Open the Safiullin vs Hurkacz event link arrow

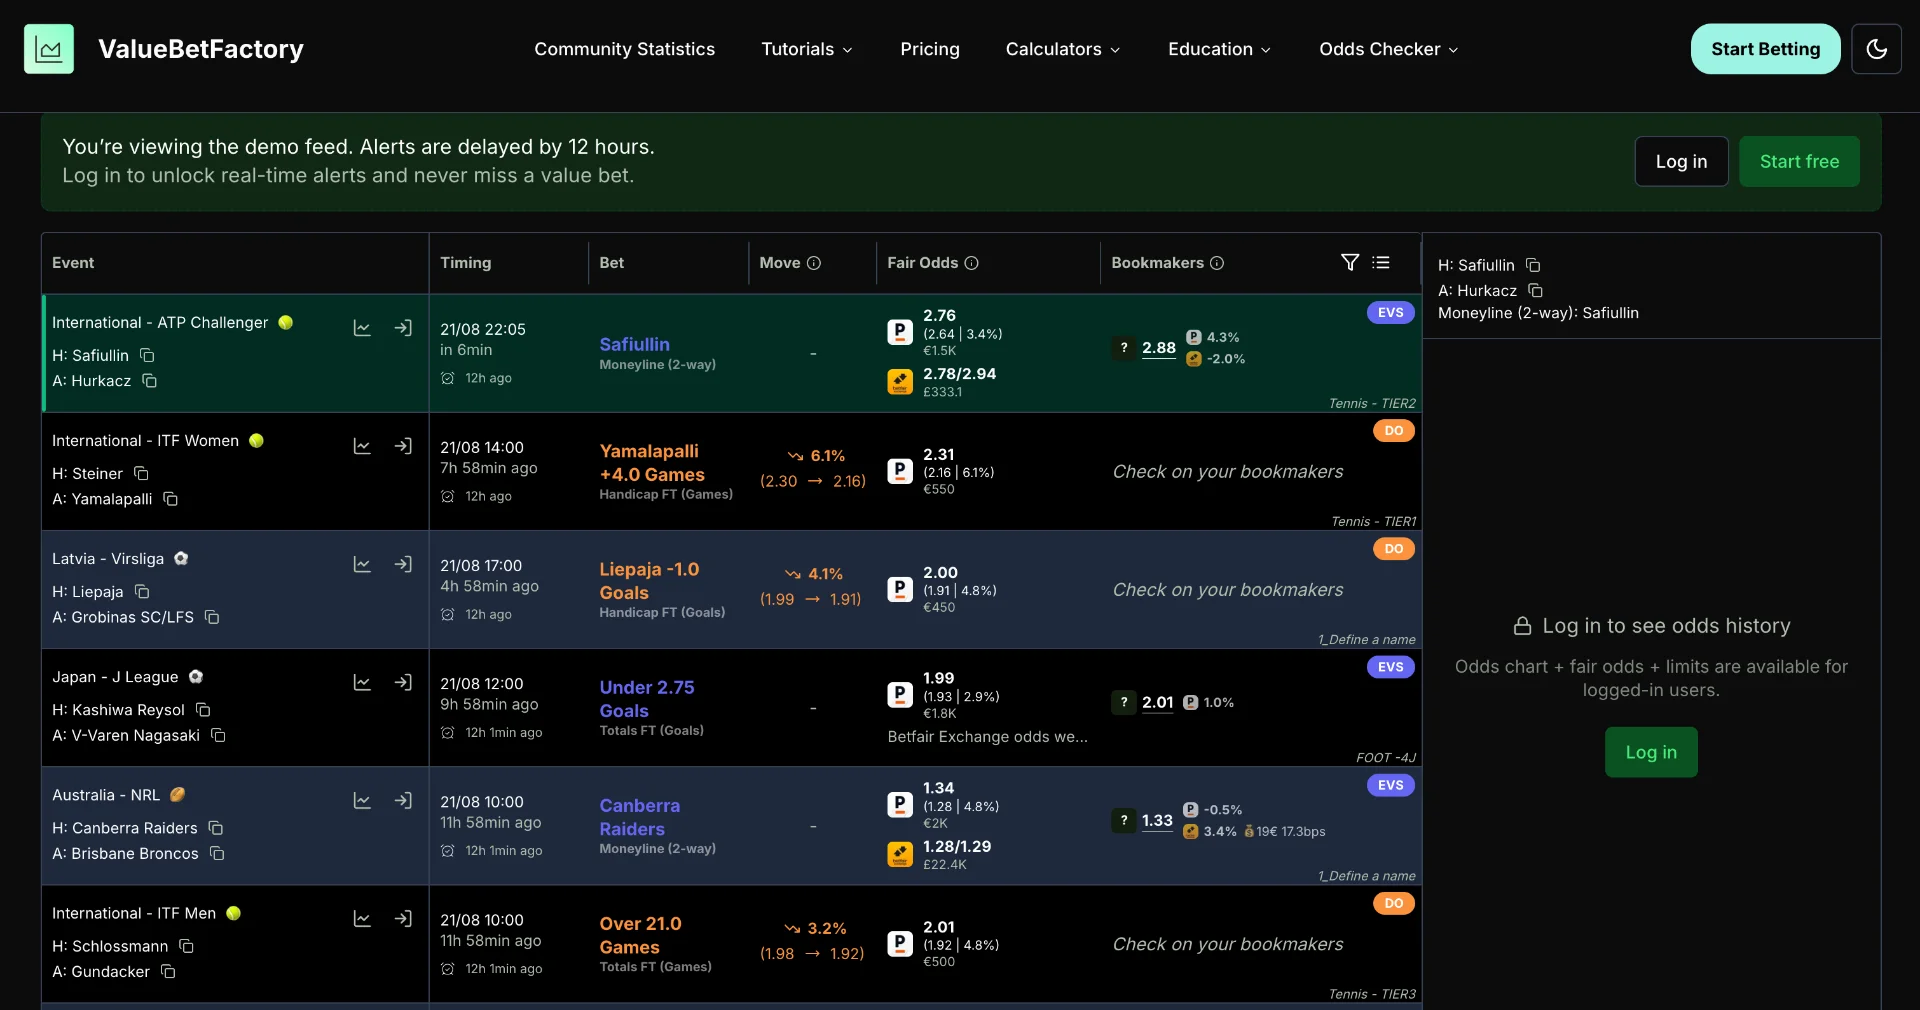point(403,328)
